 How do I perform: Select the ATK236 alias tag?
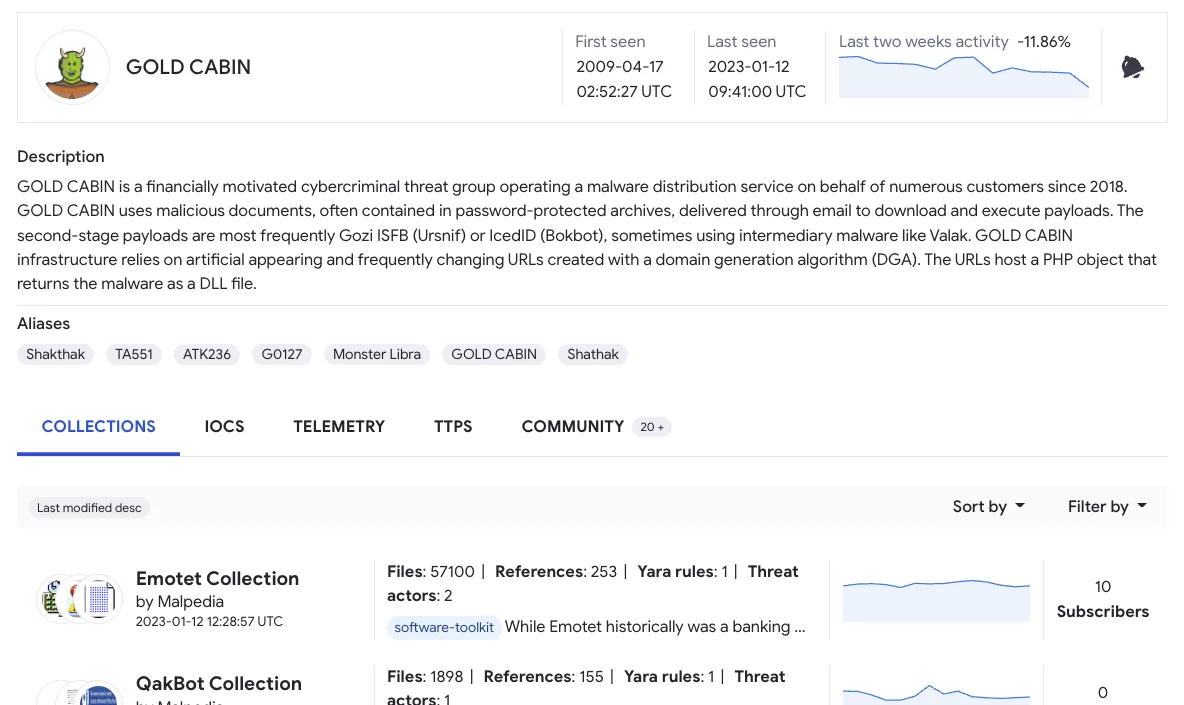pos(207,354)
